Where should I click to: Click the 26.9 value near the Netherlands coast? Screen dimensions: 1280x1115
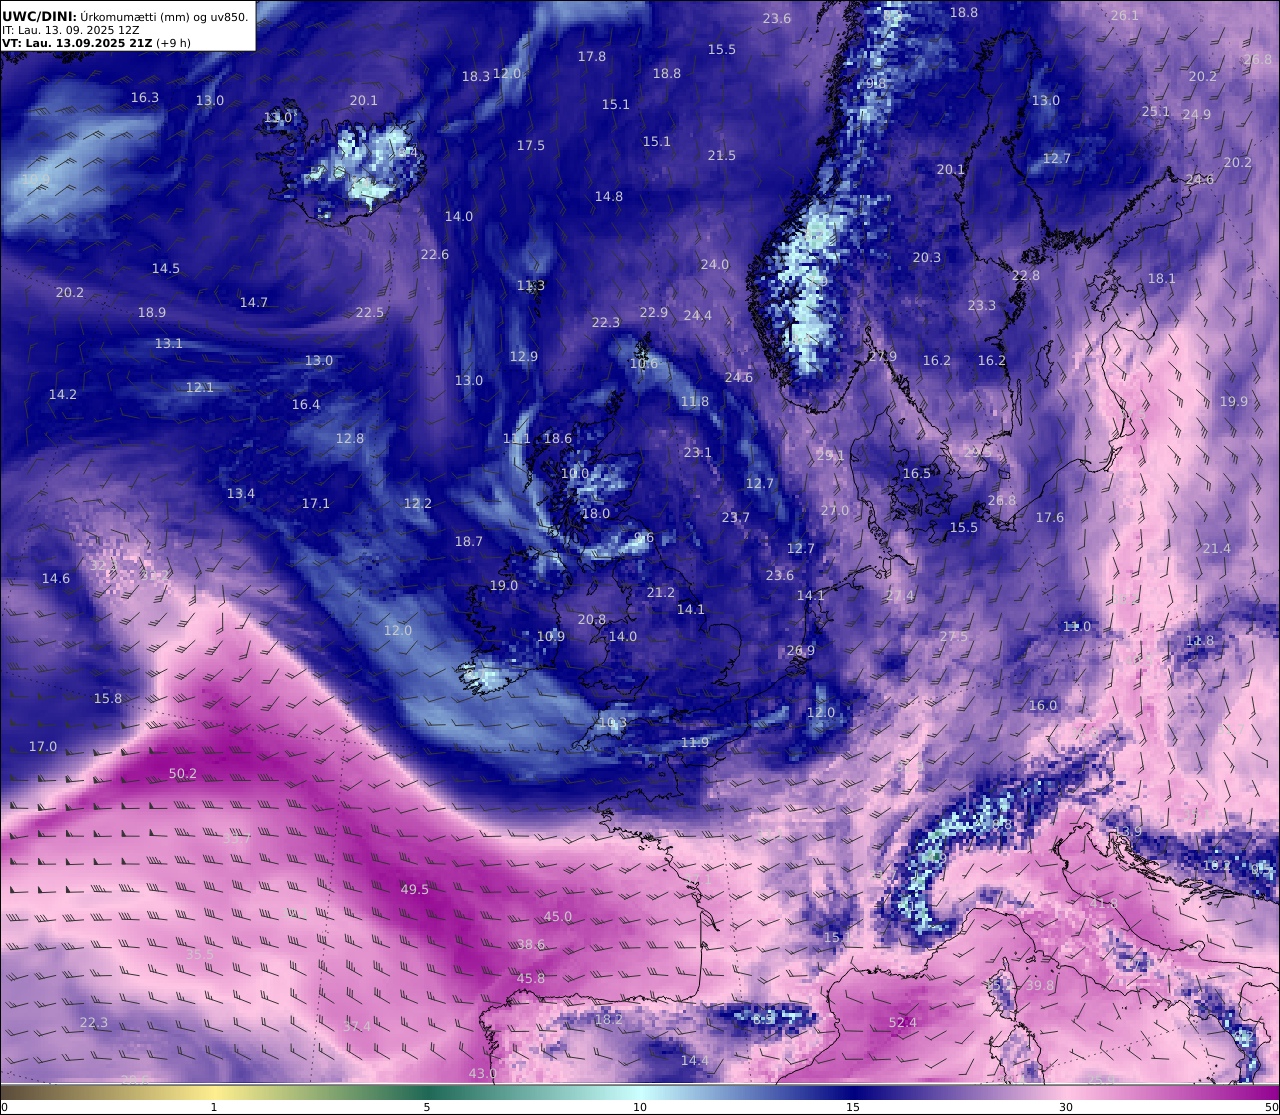coord(801,650)
